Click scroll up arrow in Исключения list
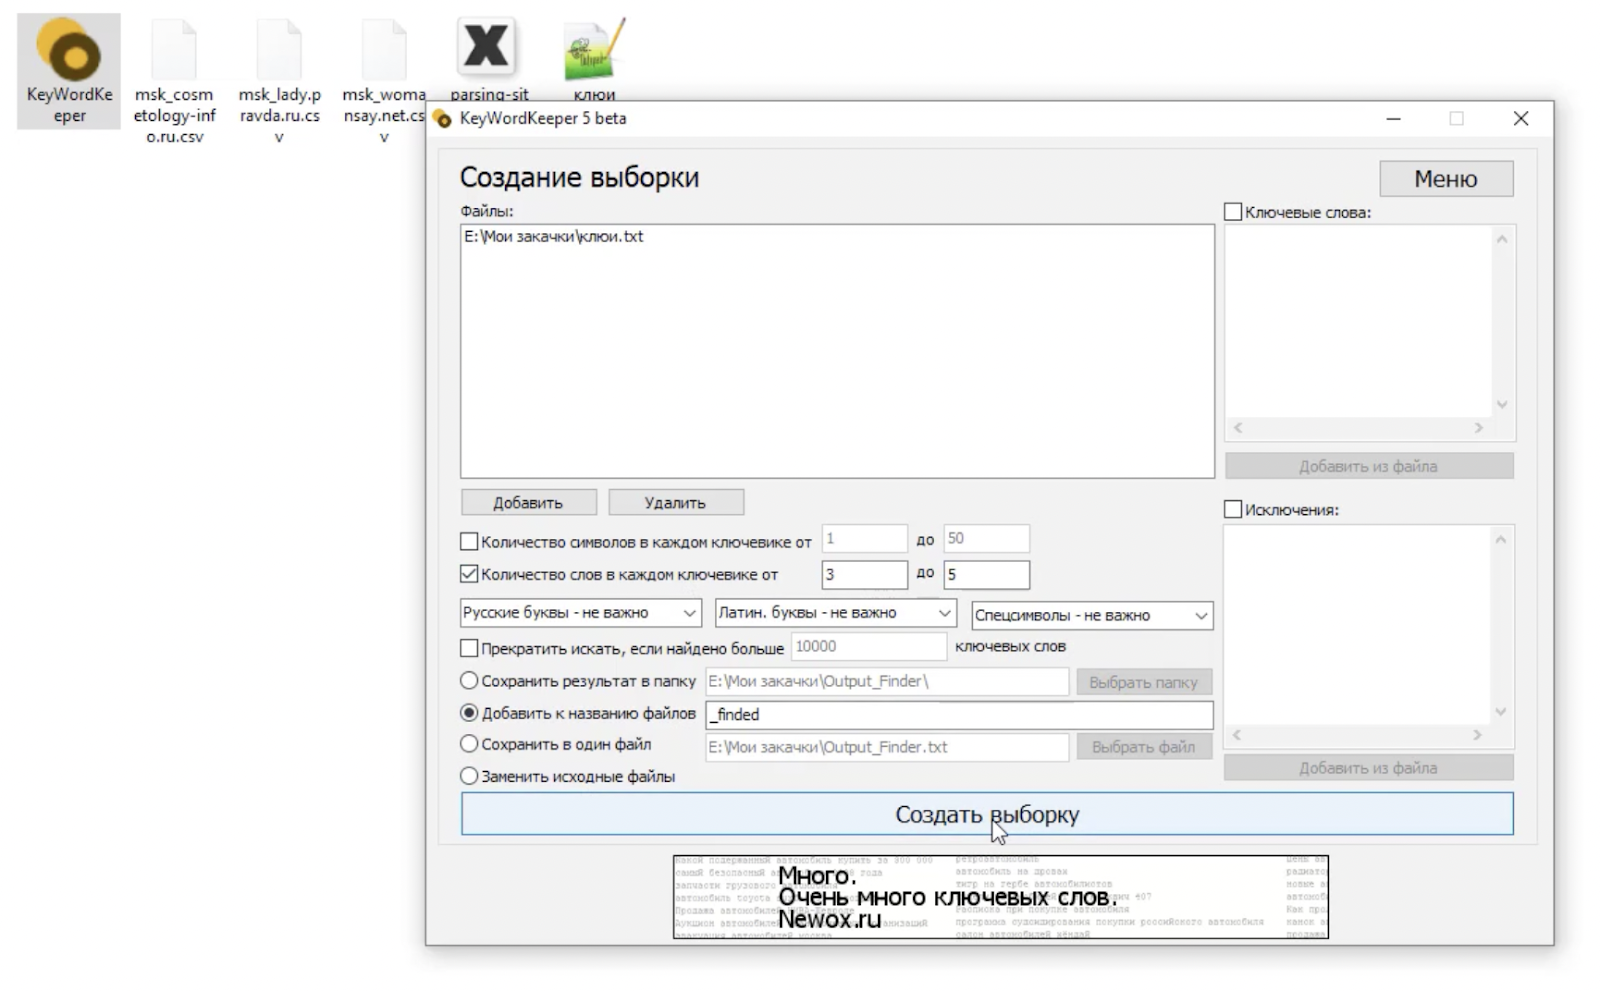The height and width of the screenshot is (991, 1600). (x=1500, y=540)
